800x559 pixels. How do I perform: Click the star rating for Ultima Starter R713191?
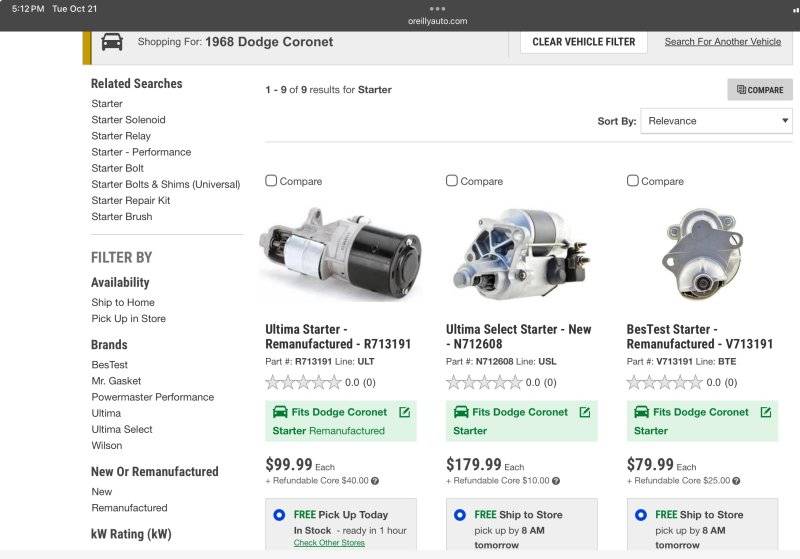(303, 382)
